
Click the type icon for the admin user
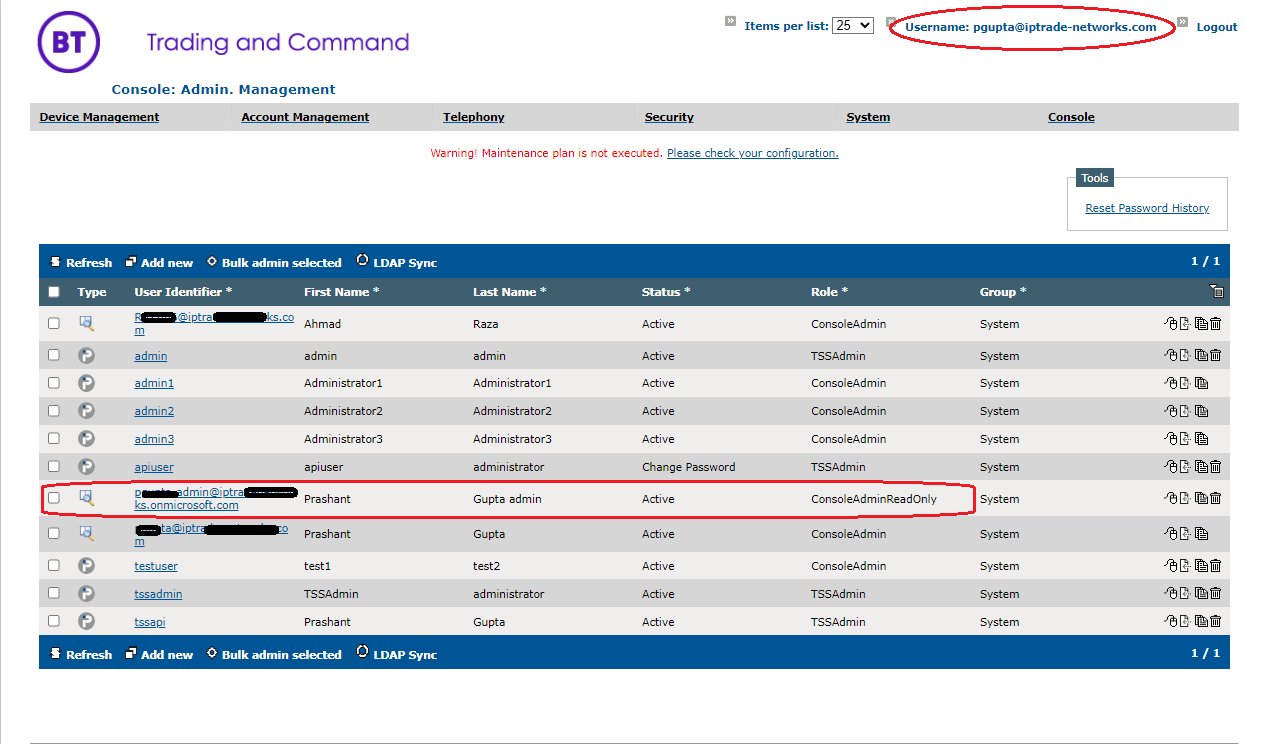[x=86, y=355]
